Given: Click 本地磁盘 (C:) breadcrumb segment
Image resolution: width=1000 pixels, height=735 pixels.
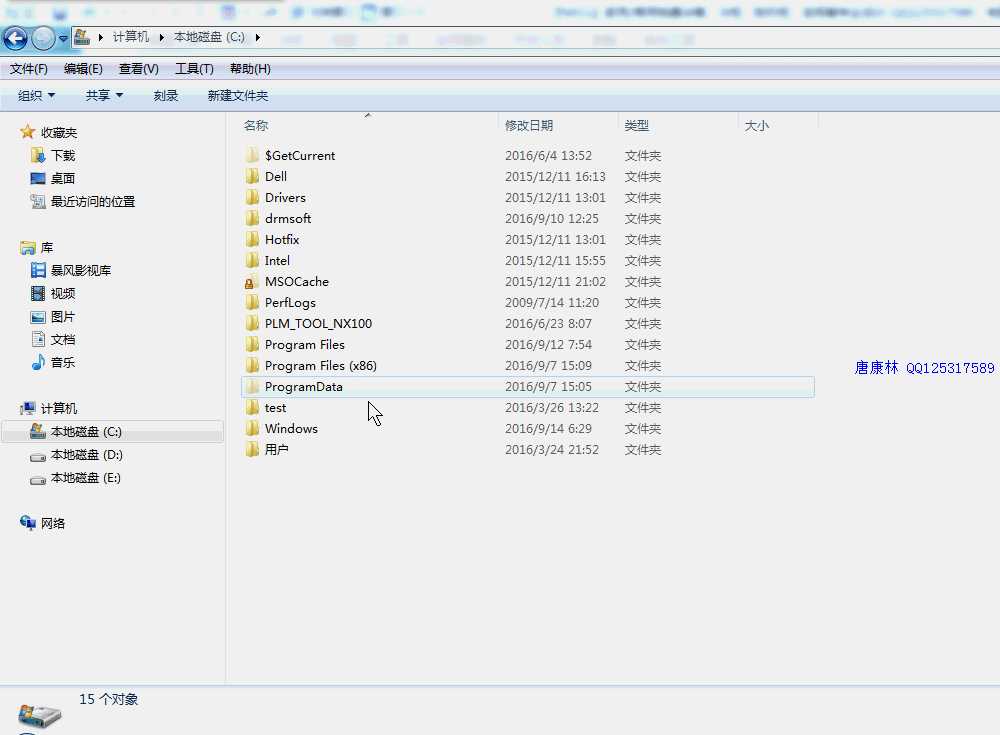Looking at the screenshot, I should pos(209,37).
